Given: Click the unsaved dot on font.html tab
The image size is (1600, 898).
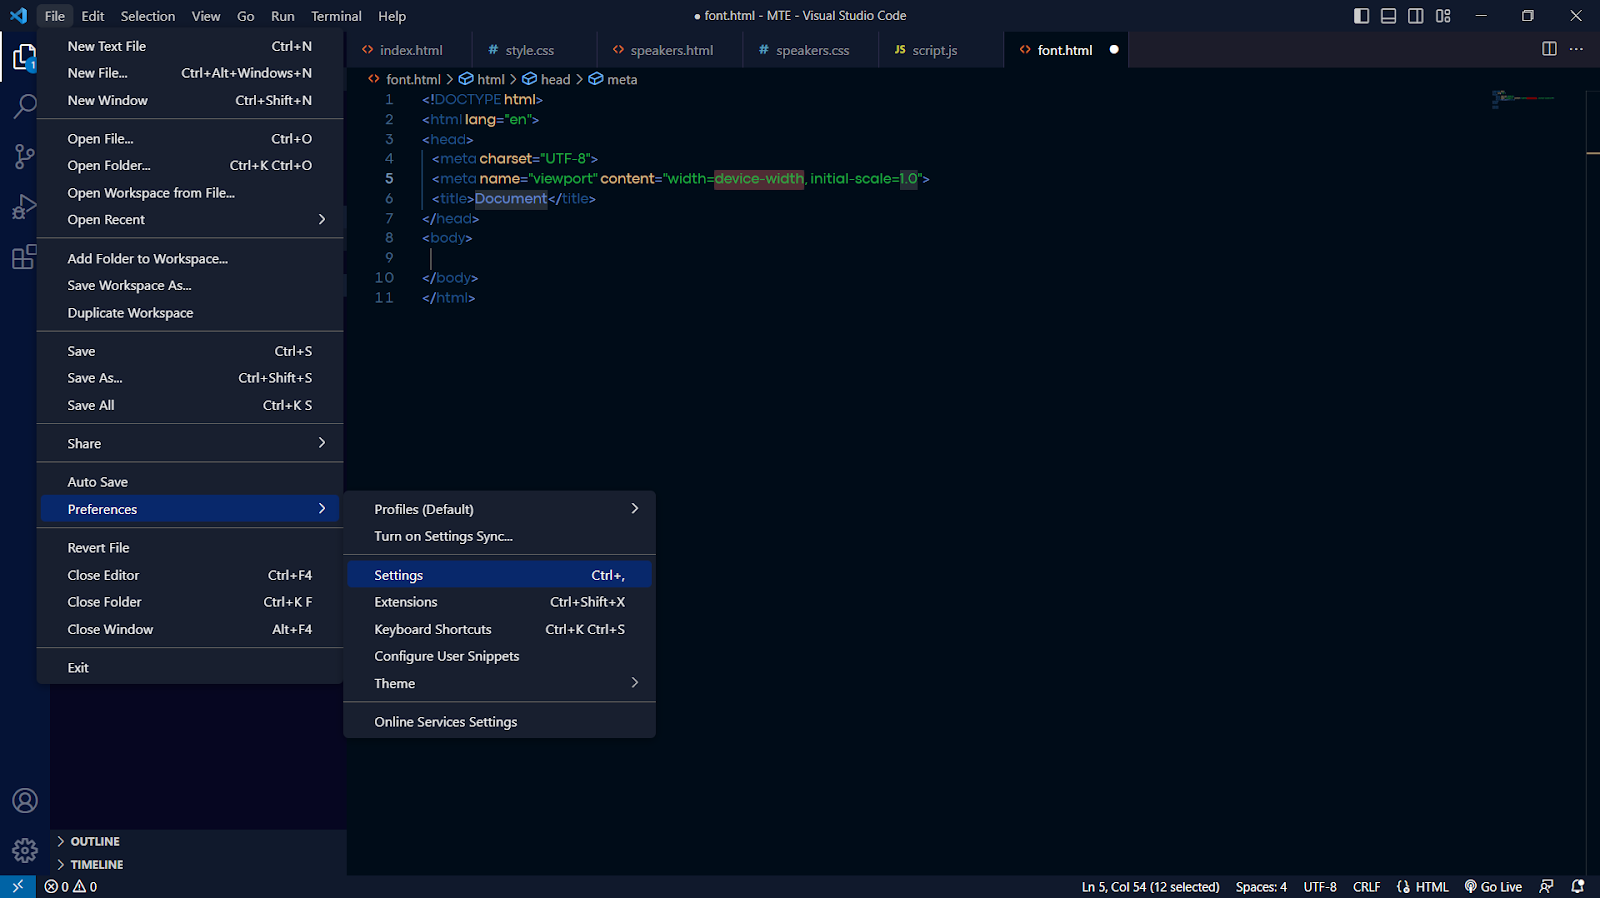Looking at the screenshot, I should (x=1114, y=49).
